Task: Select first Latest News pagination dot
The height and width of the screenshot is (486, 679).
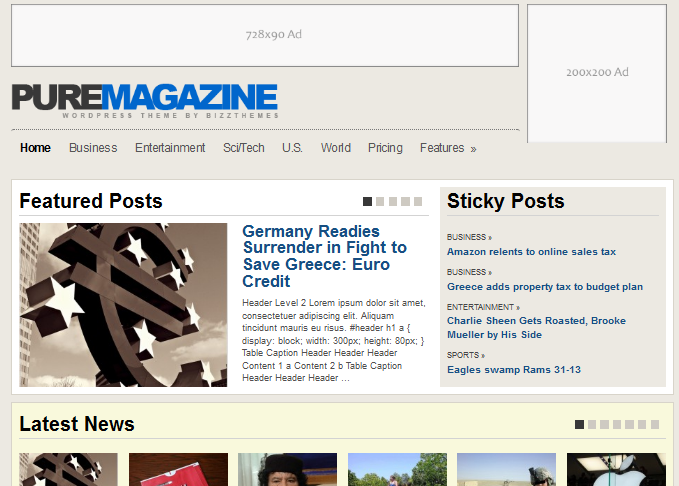Action: (x=579, y=424)
